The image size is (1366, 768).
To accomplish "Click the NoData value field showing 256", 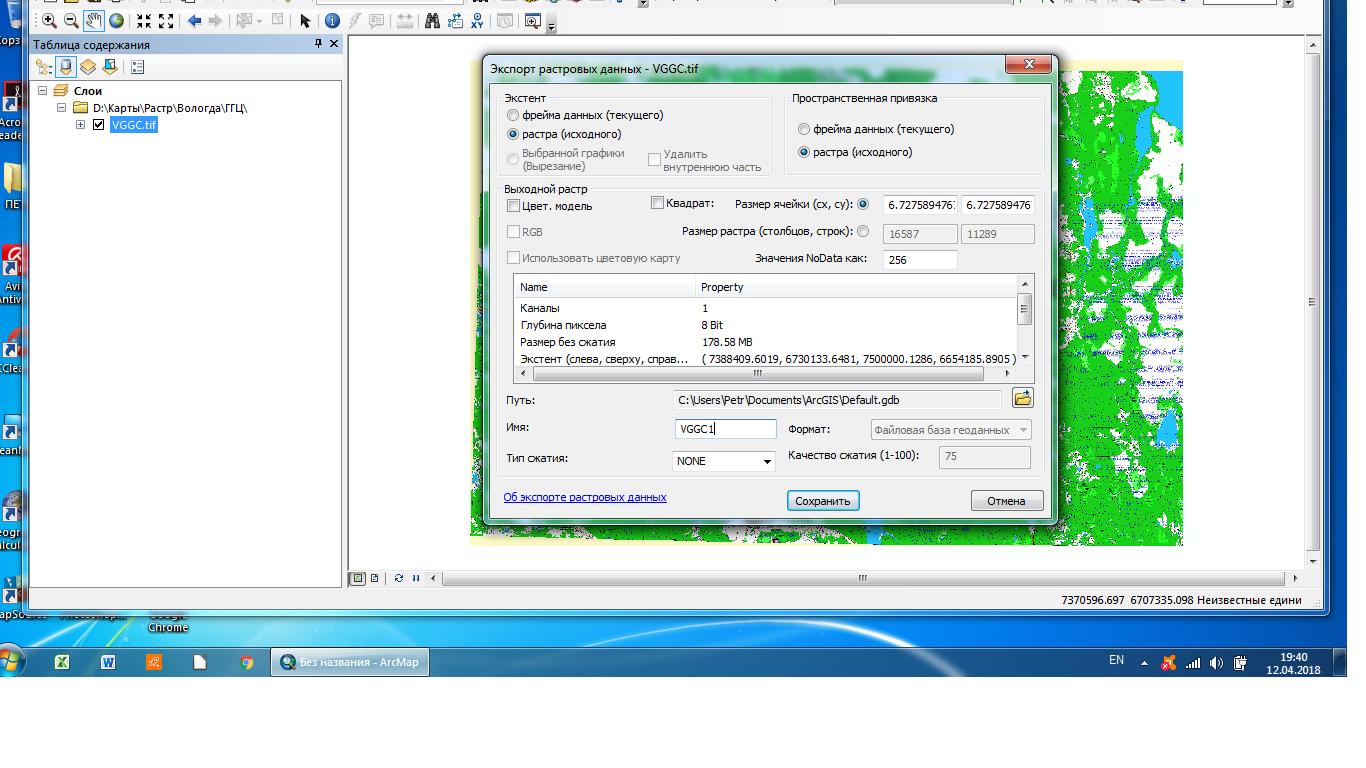I will pos(921,260).
